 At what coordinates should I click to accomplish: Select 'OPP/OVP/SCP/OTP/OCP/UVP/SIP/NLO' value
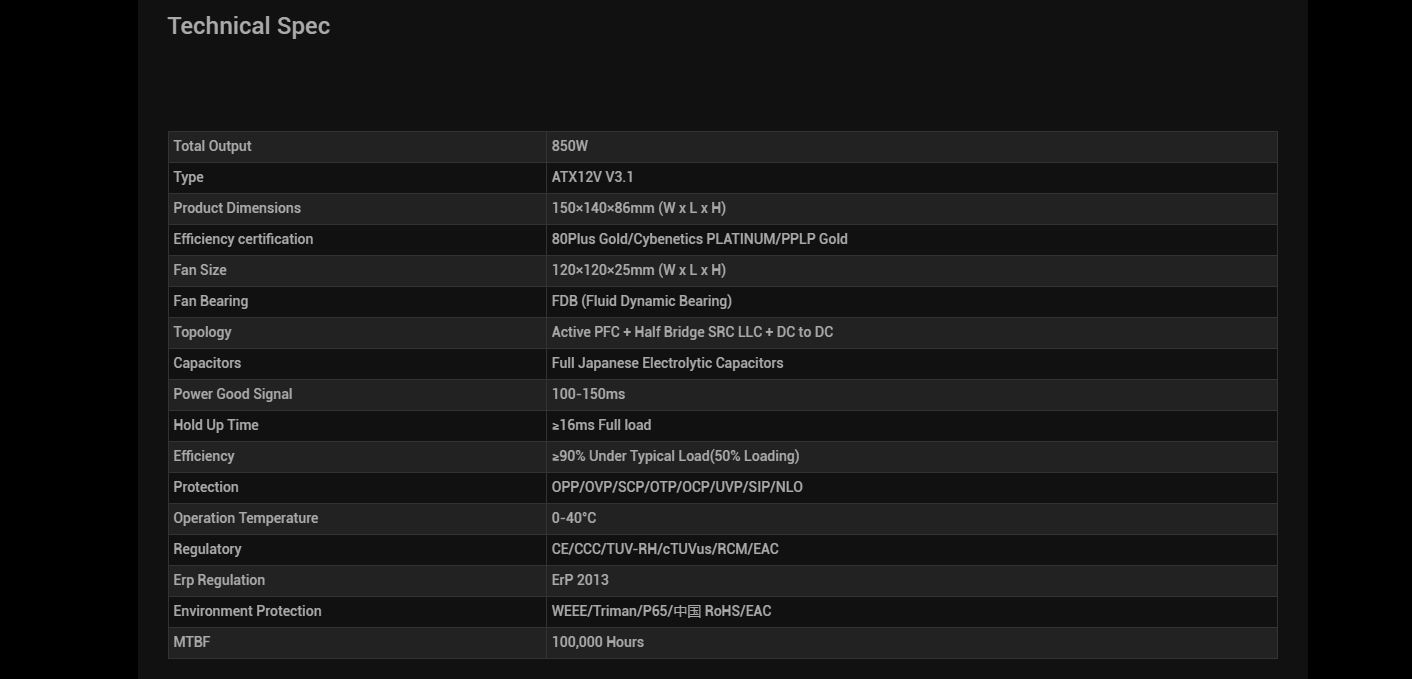[678, 487]
